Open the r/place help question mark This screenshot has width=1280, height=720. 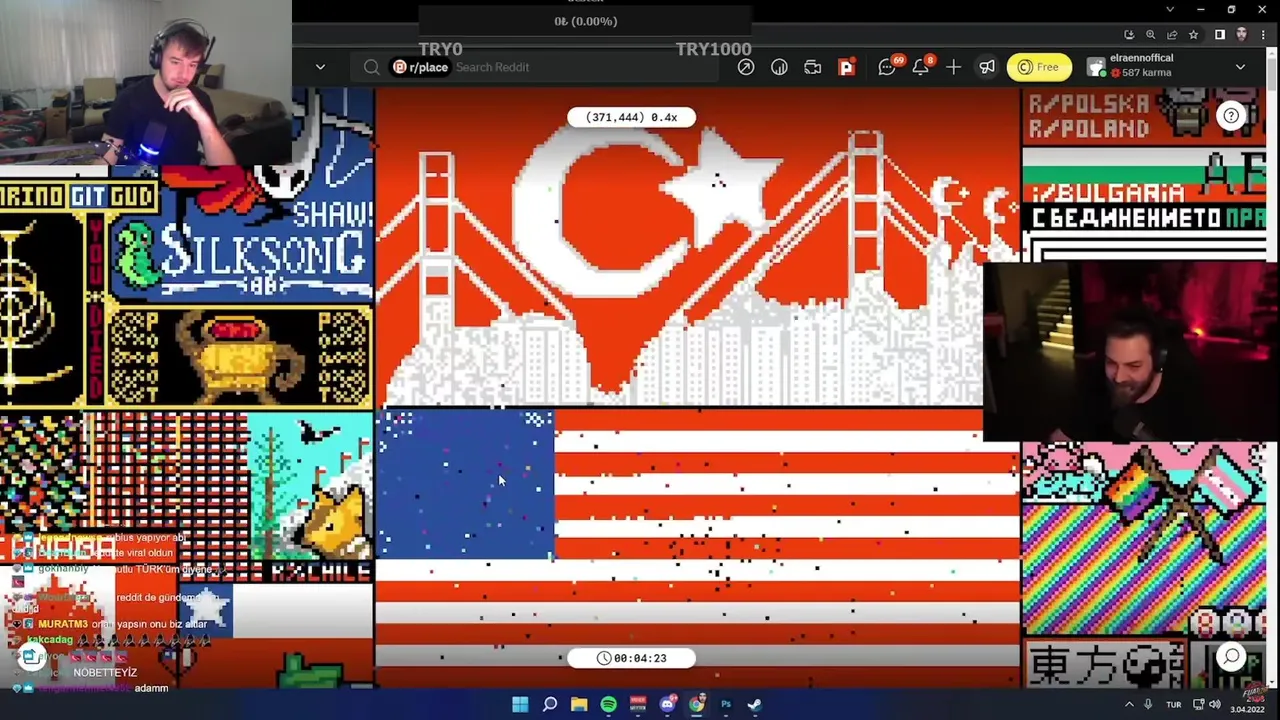click(1231, 116)
